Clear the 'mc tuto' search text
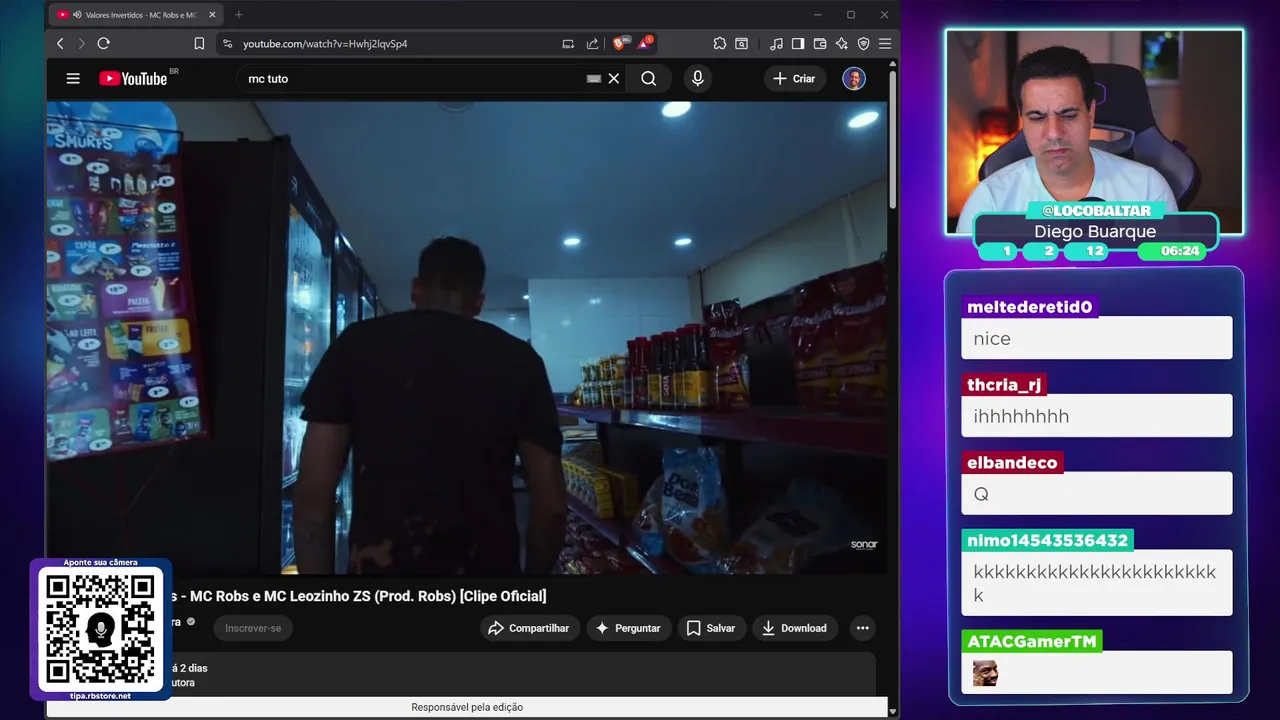Screen dimensions: 1280x720 [614, 78]
